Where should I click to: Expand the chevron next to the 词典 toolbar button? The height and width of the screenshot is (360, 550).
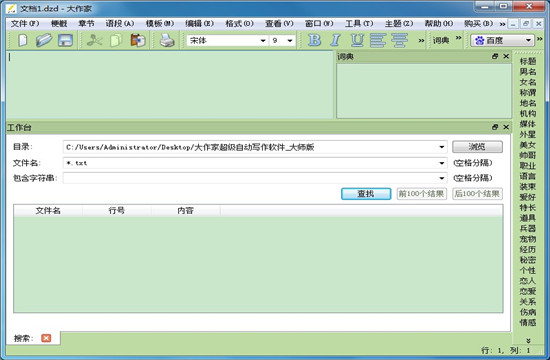click(458, 38)
